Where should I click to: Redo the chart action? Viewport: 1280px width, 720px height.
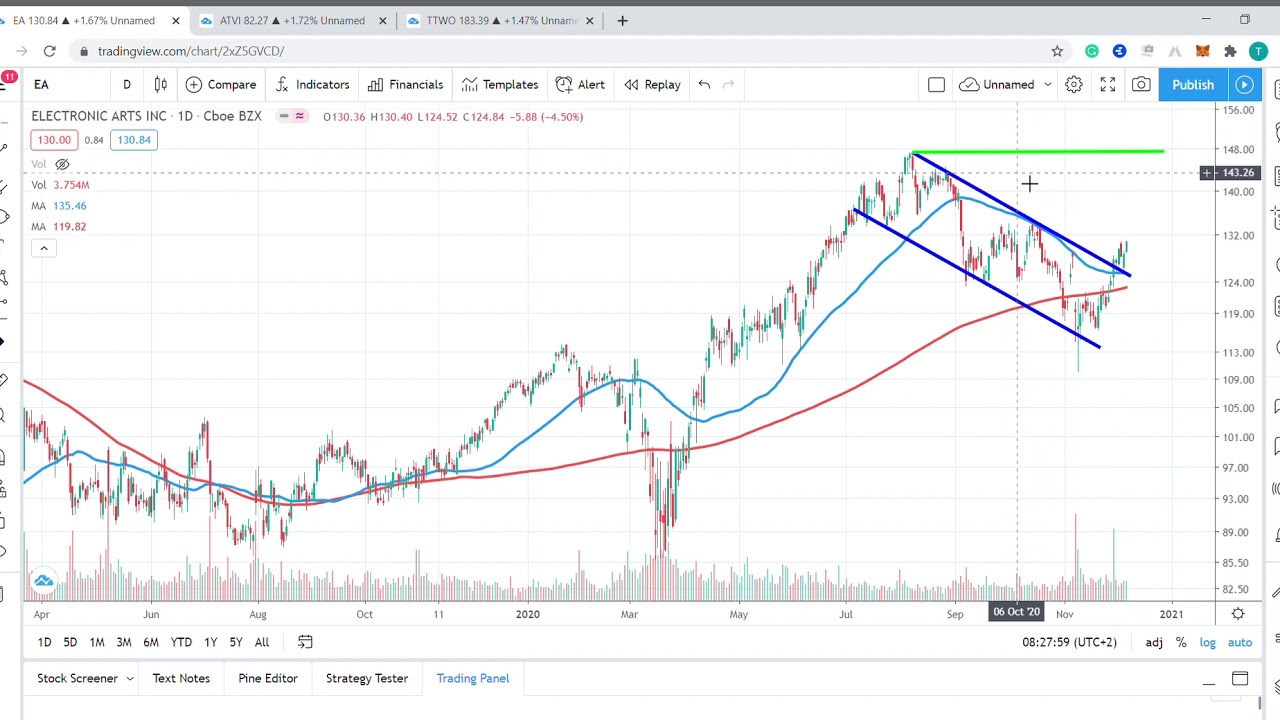click(728, 85)
